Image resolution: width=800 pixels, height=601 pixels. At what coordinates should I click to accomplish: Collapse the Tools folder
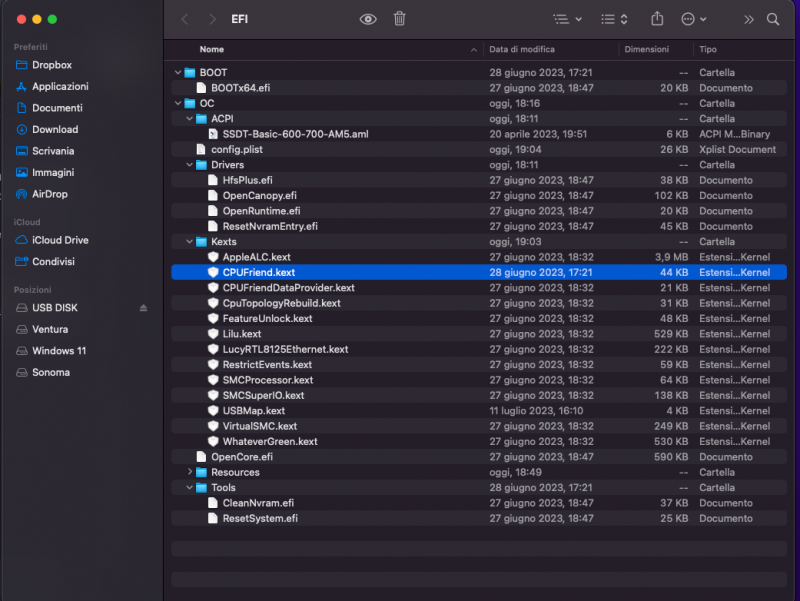[x=189, y=487]
